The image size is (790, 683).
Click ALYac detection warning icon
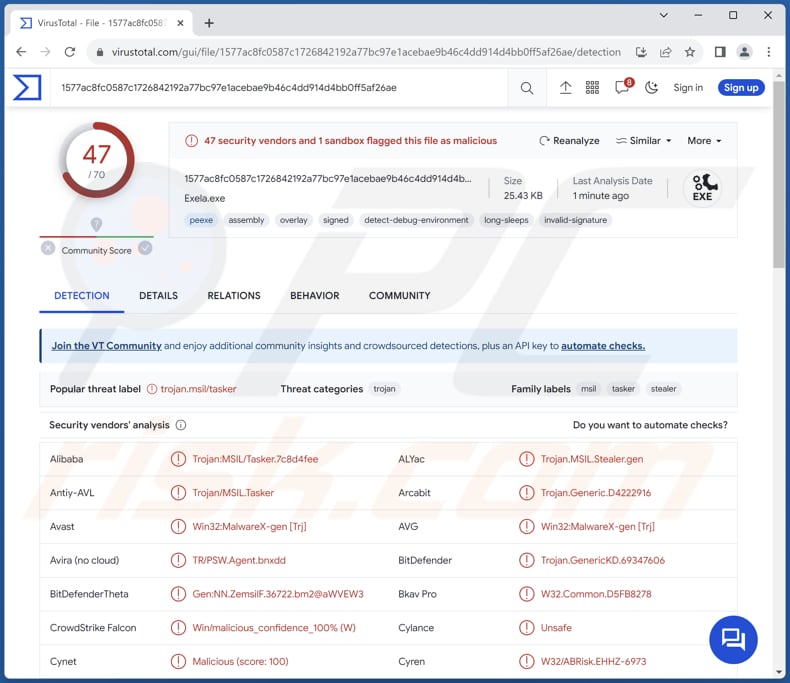526,459
